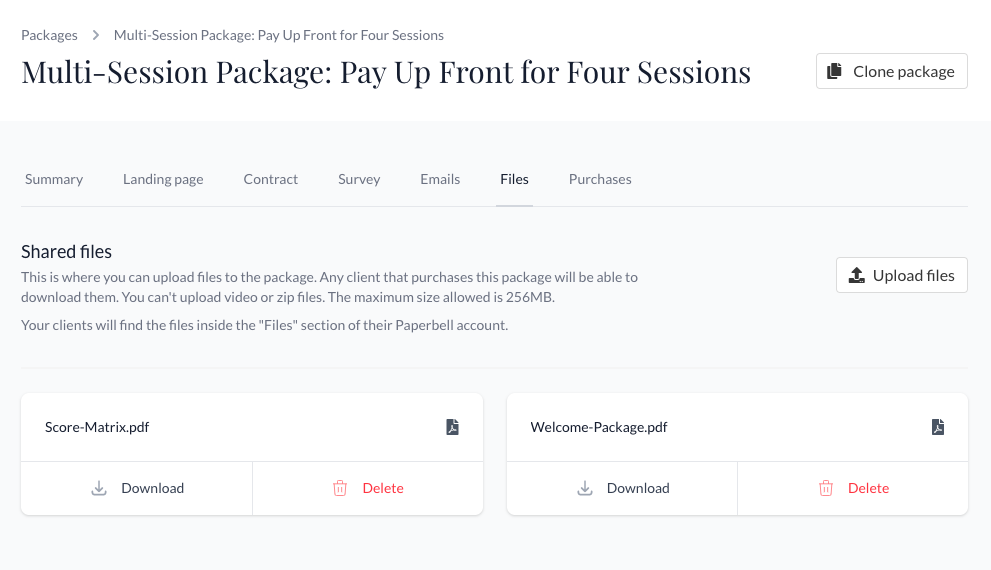Click the trash icon under Score-Matrix.pdf
991x570 pixels.
pyautogui.click(x=340, y=488)
